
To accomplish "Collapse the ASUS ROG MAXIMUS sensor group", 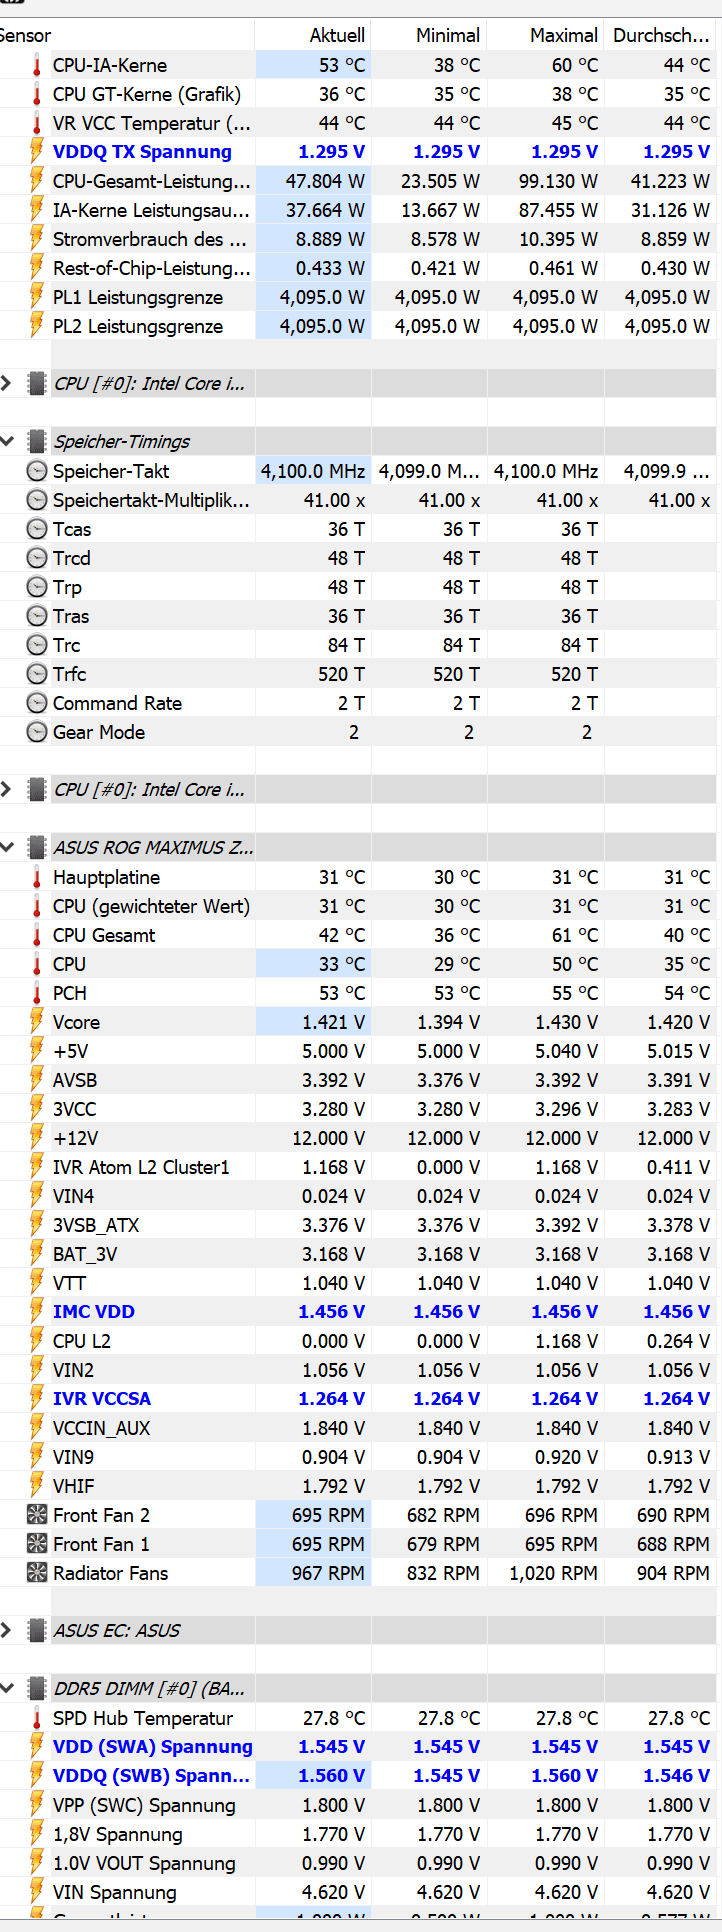I will point(8,847).
